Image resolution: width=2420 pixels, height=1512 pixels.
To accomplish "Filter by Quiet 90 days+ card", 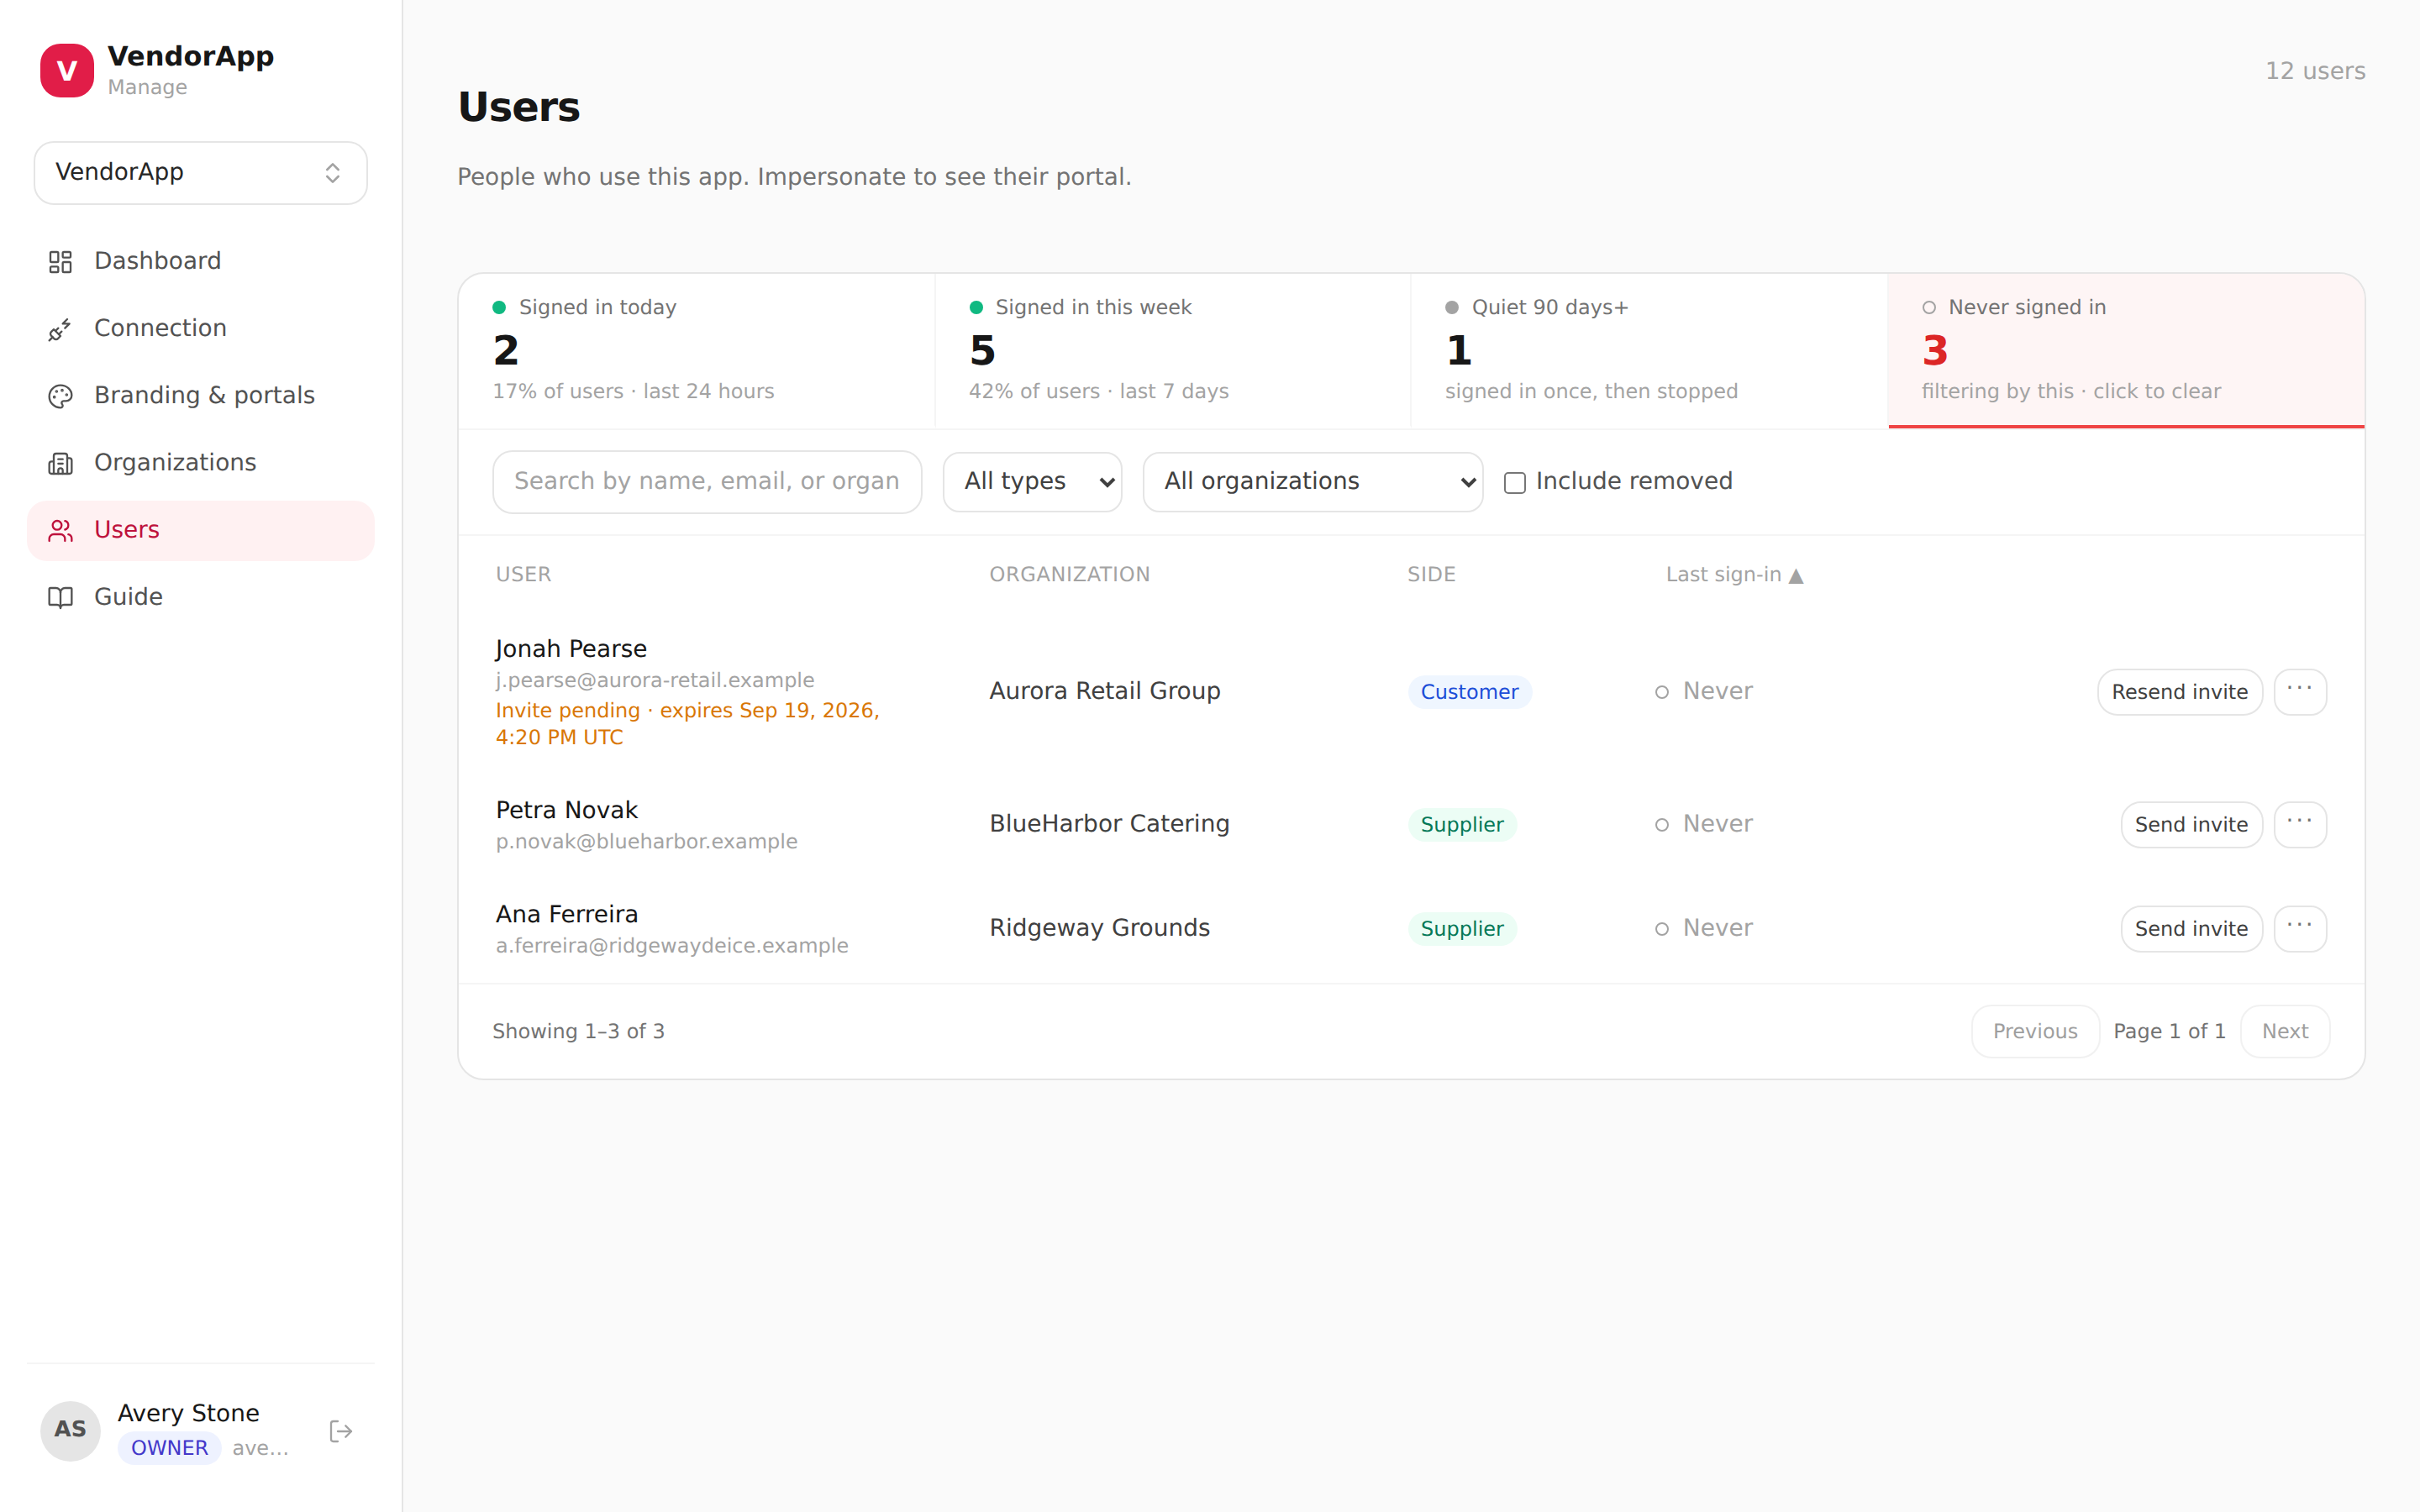I will 1649,351.
